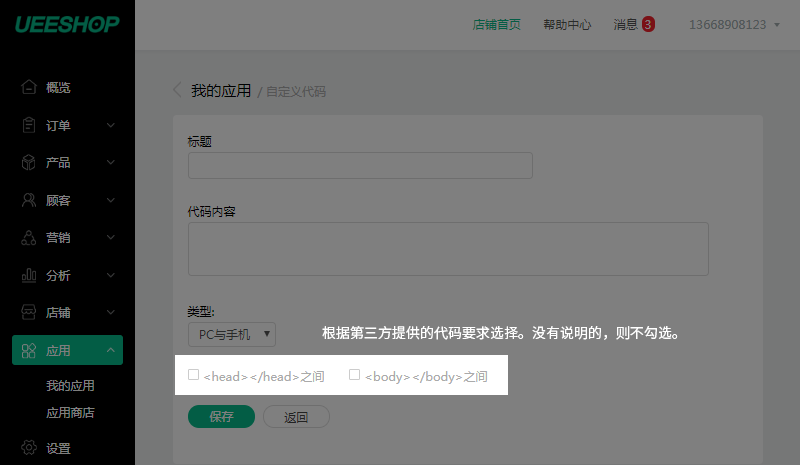This screenshot has height=465, width=800.
Task: Expand the 顾客 menu chevron
Action: [x=111, y=200]
